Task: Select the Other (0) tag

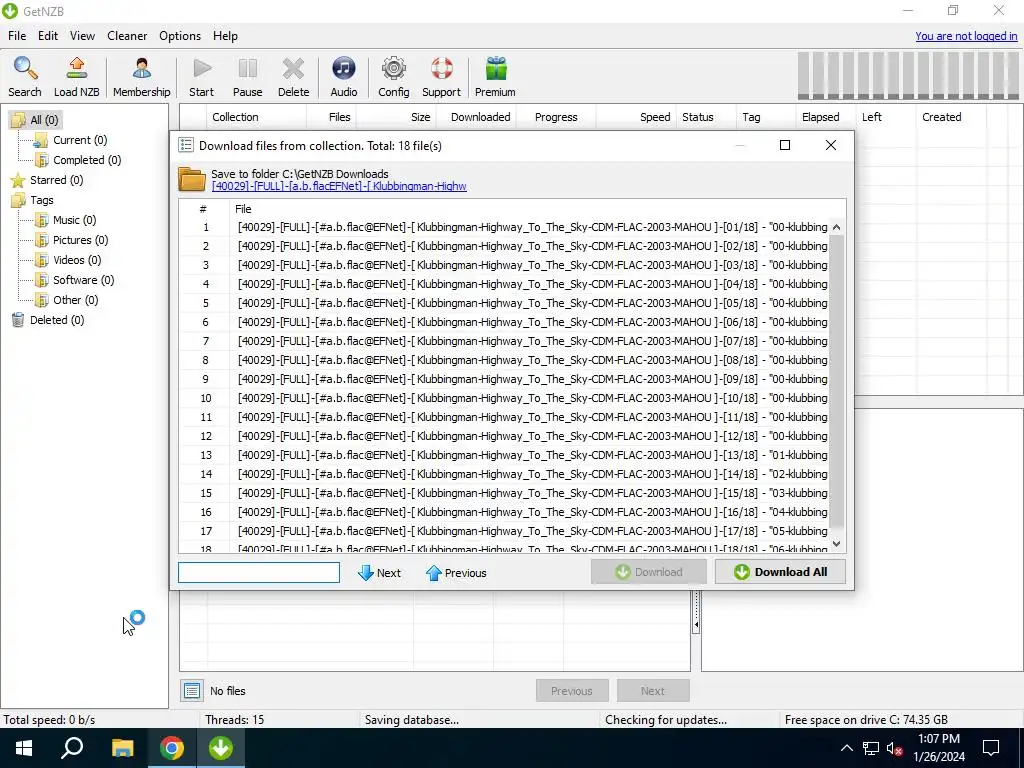Action: coord(67,300)
